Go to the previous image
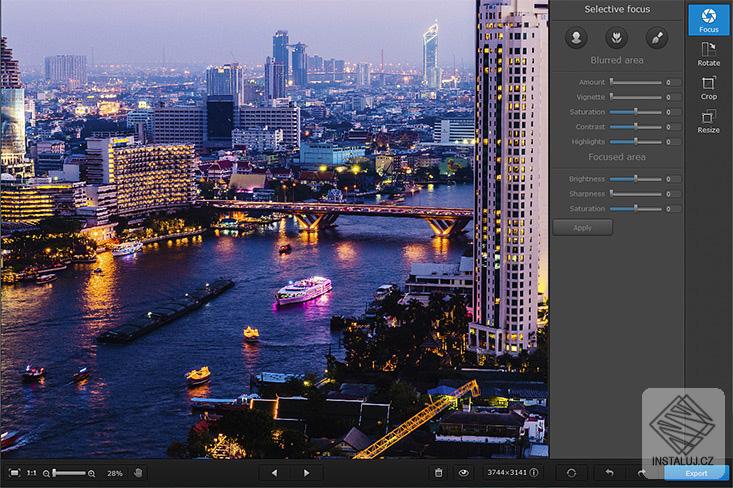The width and height of the screenshot is (733, 488). point(274,473)
